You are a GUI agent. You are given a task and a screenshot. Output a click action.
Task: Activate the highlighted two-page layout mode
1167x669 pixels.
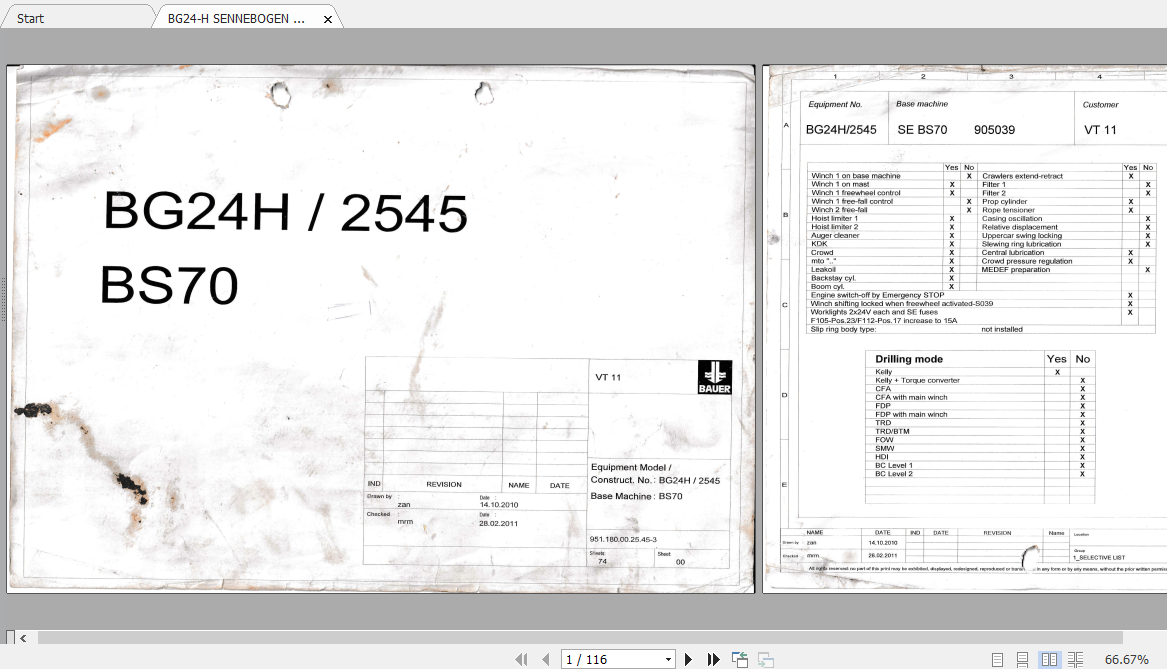[x=1048, y=659]
